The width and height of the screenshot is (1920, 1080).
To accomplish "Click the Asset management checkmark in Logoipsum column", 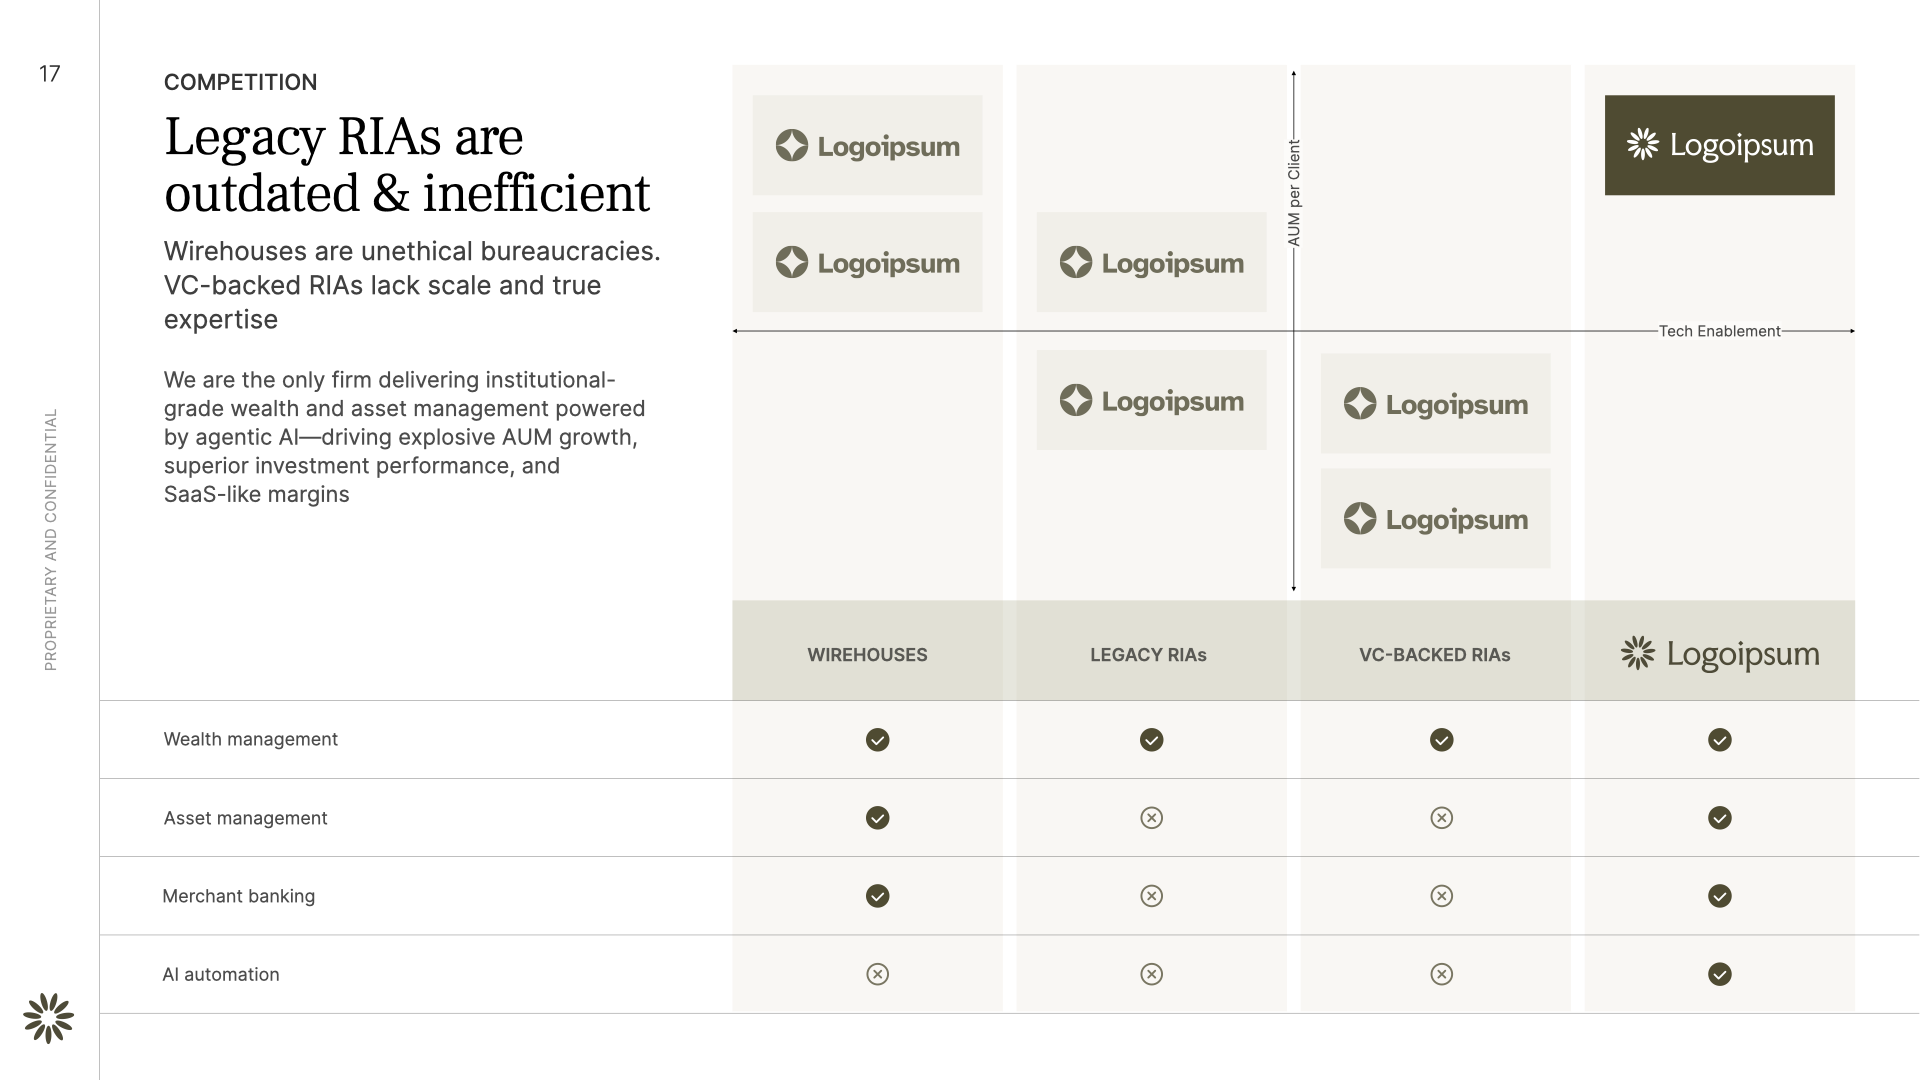I will (x=1719, y=818).
